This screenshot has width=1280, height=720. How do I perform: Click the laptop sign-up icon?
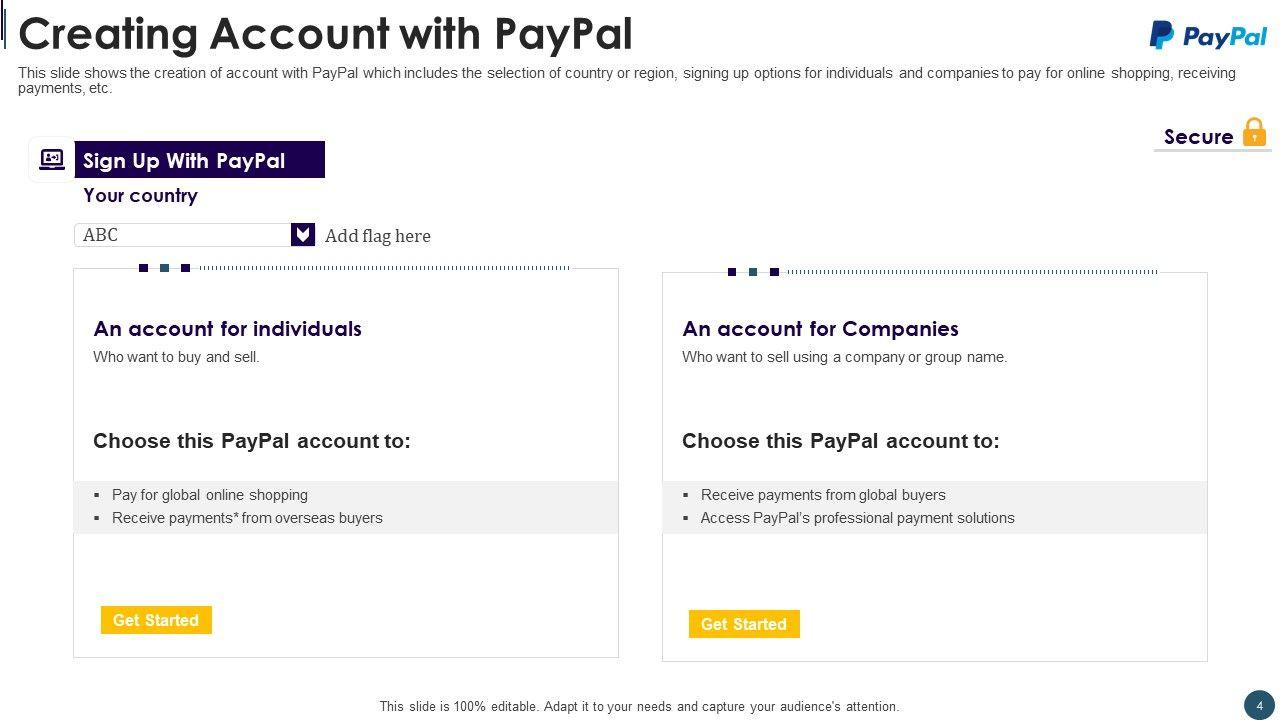click(x=52, y=159)
